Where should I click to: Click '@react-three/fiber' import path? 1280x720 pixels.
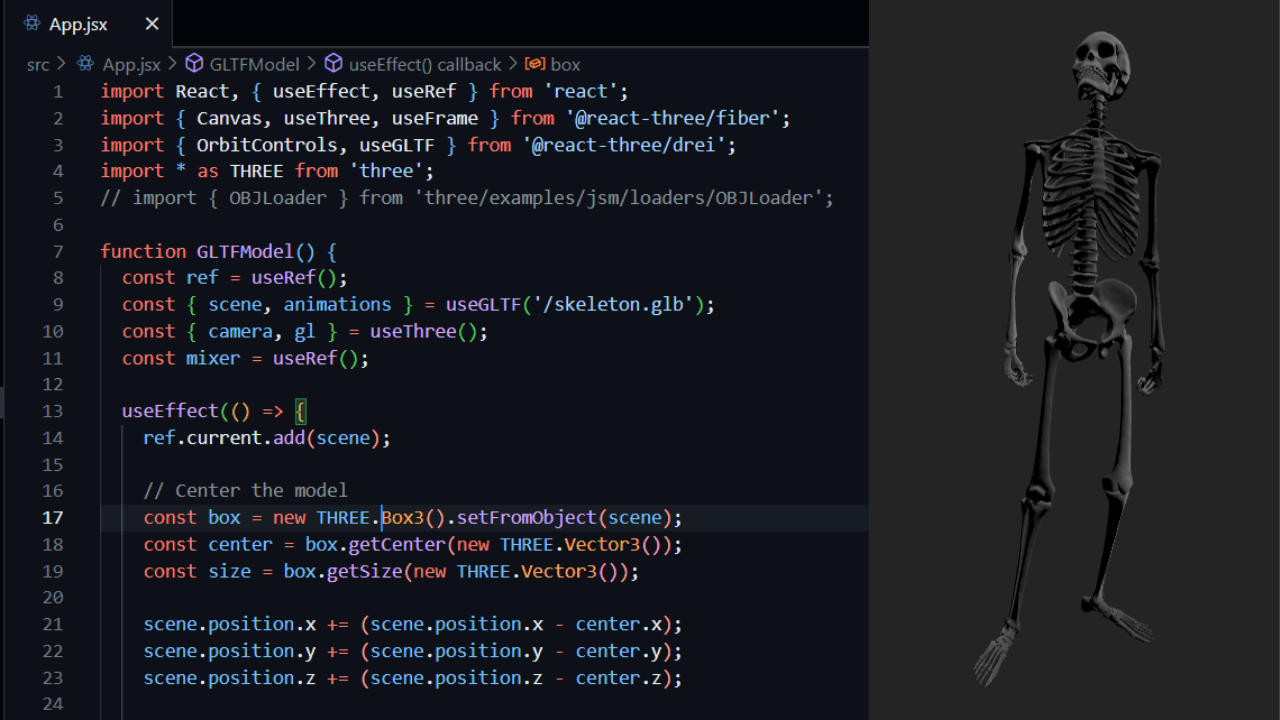point(672,118)
